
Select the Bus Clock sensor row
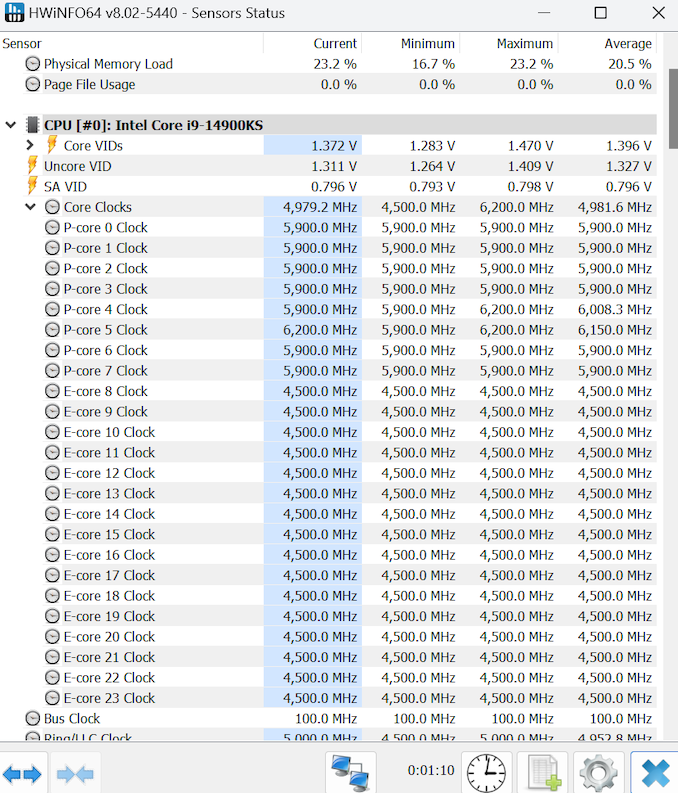pos(329,718)
